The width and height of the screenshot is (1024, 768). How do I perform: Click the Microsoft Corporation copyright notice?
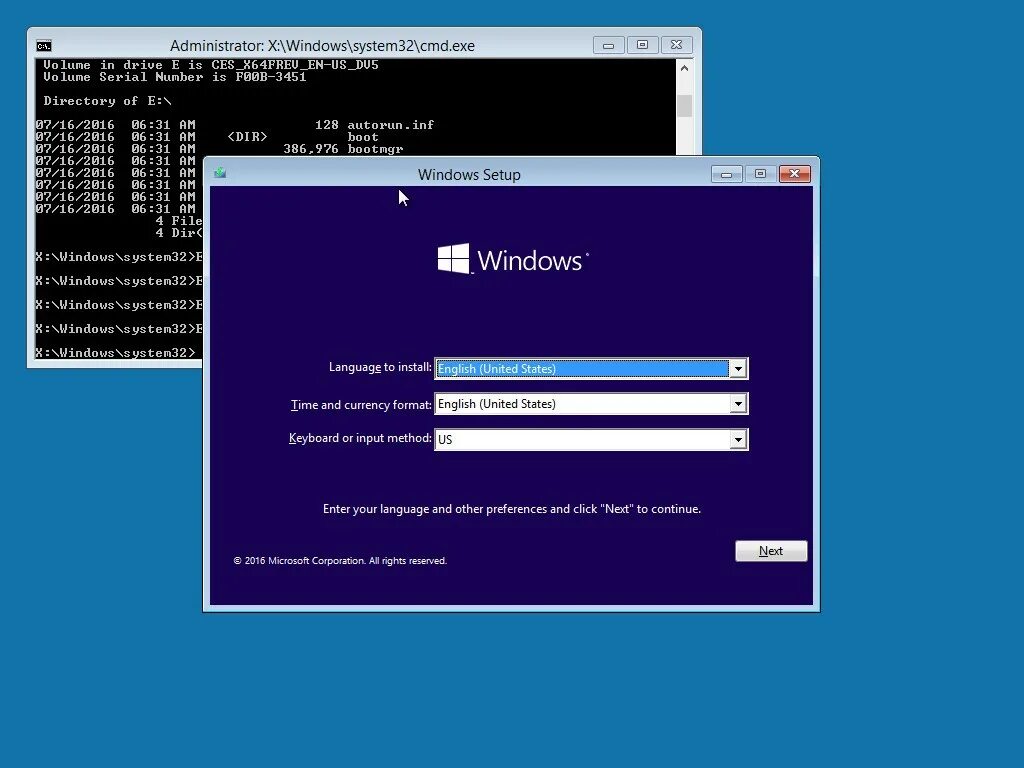[x=340, y=561]
